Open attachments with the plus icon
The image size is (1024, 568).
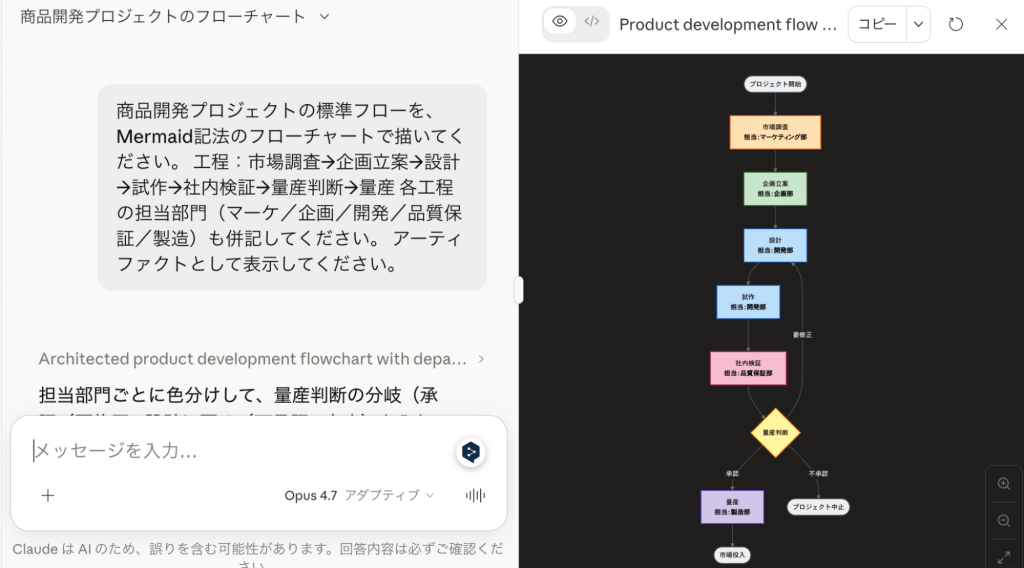coord(48,496)
